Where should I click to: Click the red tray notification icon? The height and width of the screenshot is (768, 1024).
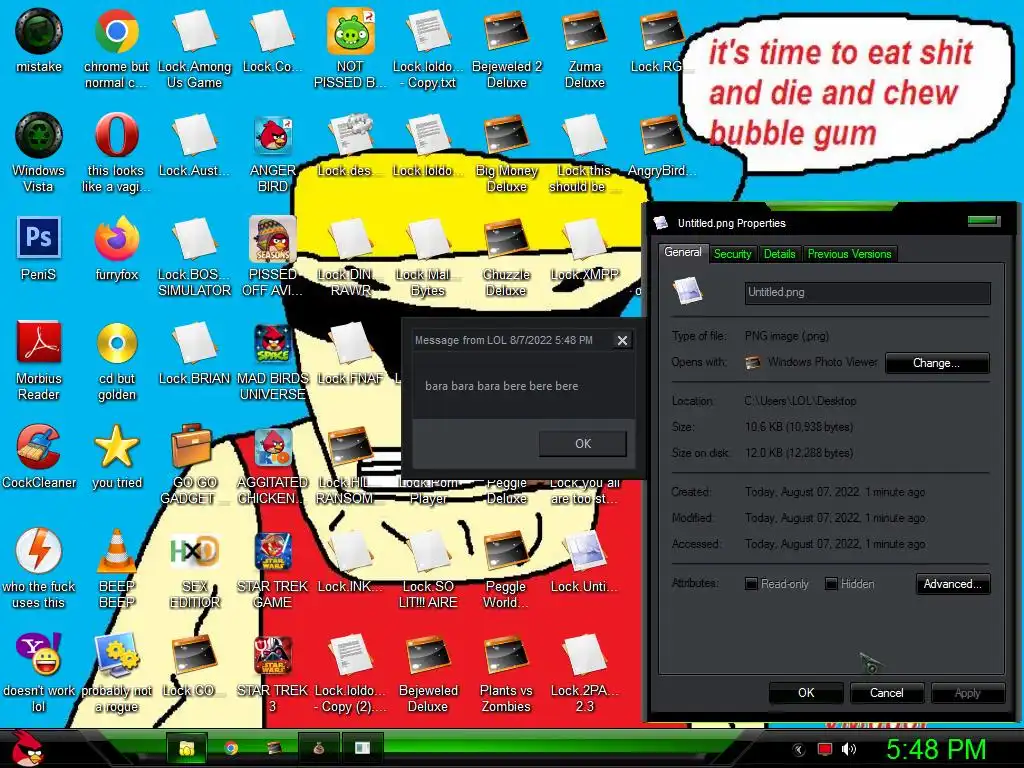[825, 749]
